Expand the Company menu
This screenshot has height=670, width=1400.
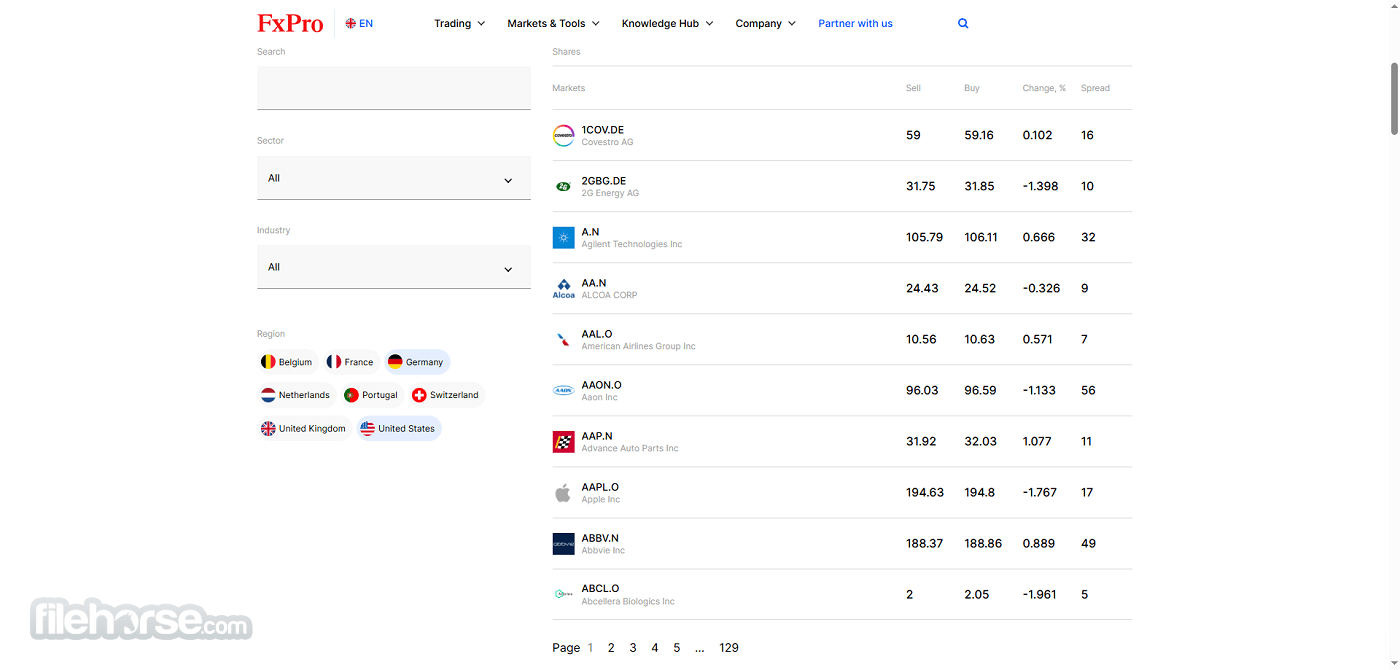coord(766,23)
